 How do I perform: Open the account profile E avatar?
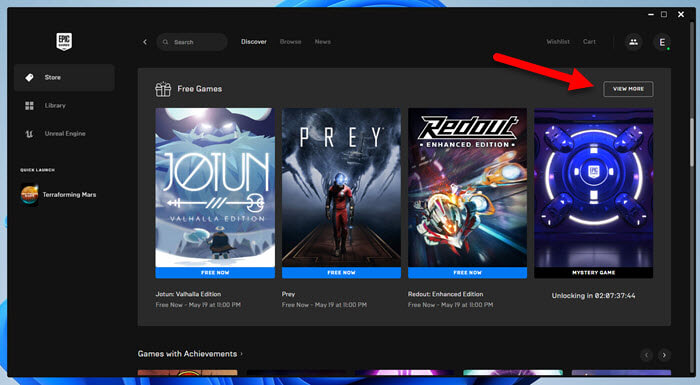pos(662,42)
